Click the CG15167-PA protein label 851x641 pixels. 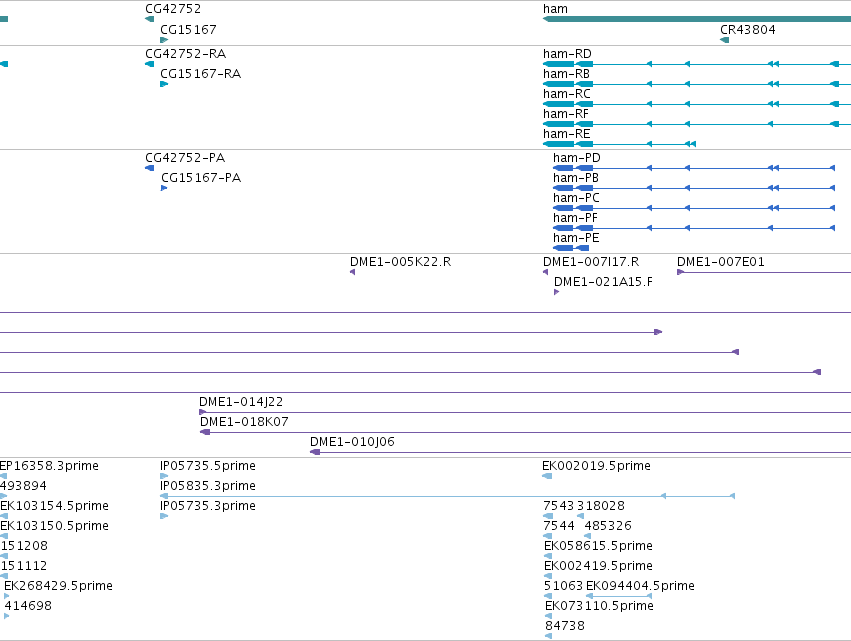click(201, 177)
